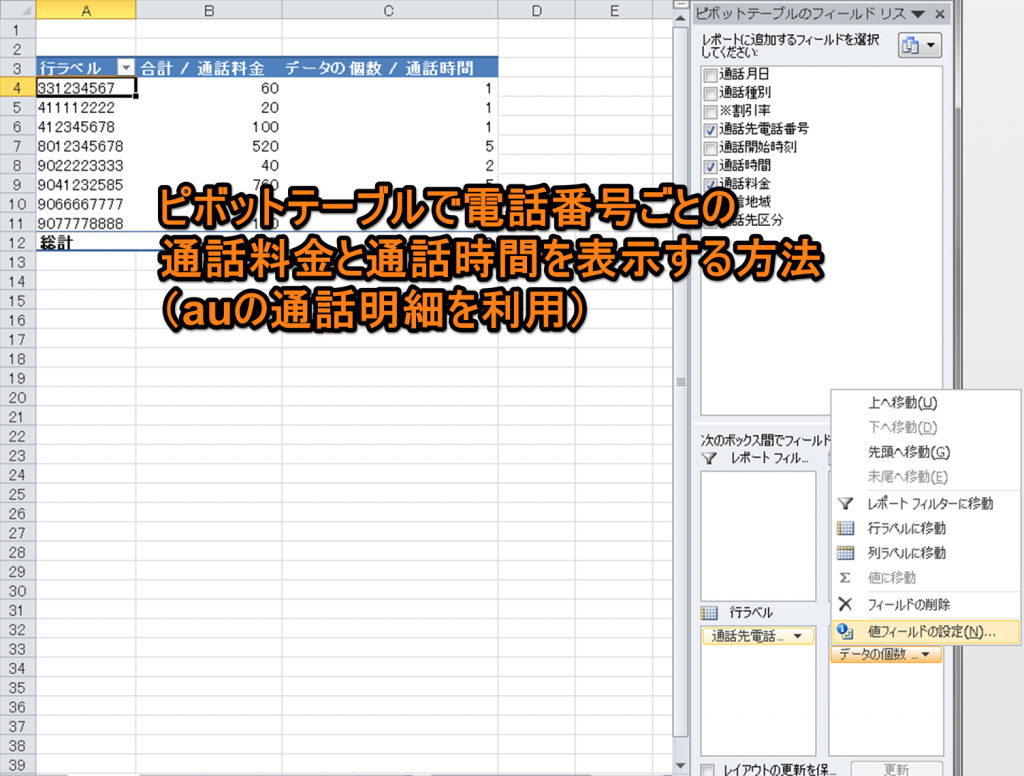Select the 総計 row label cell

tap(86, 242)
